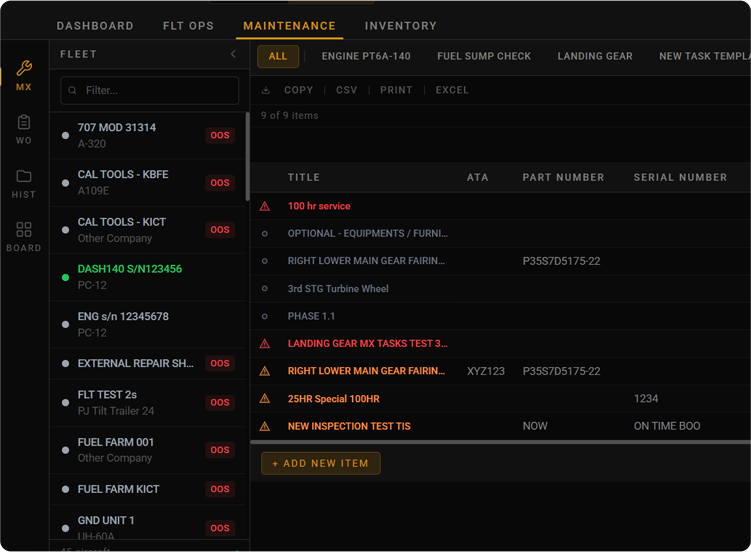This screenshot has width=751, height=552.
Task: Click warning icon for LANDING GEAR MX TASKS
Action: coord(265,344)
